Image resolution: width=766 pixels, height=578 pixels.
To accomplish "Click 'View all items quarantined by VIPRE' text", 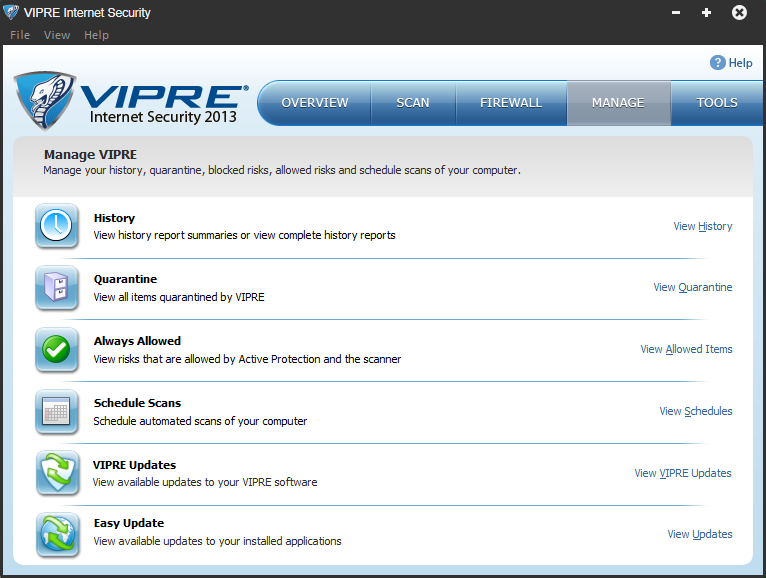I will (179, 298).
